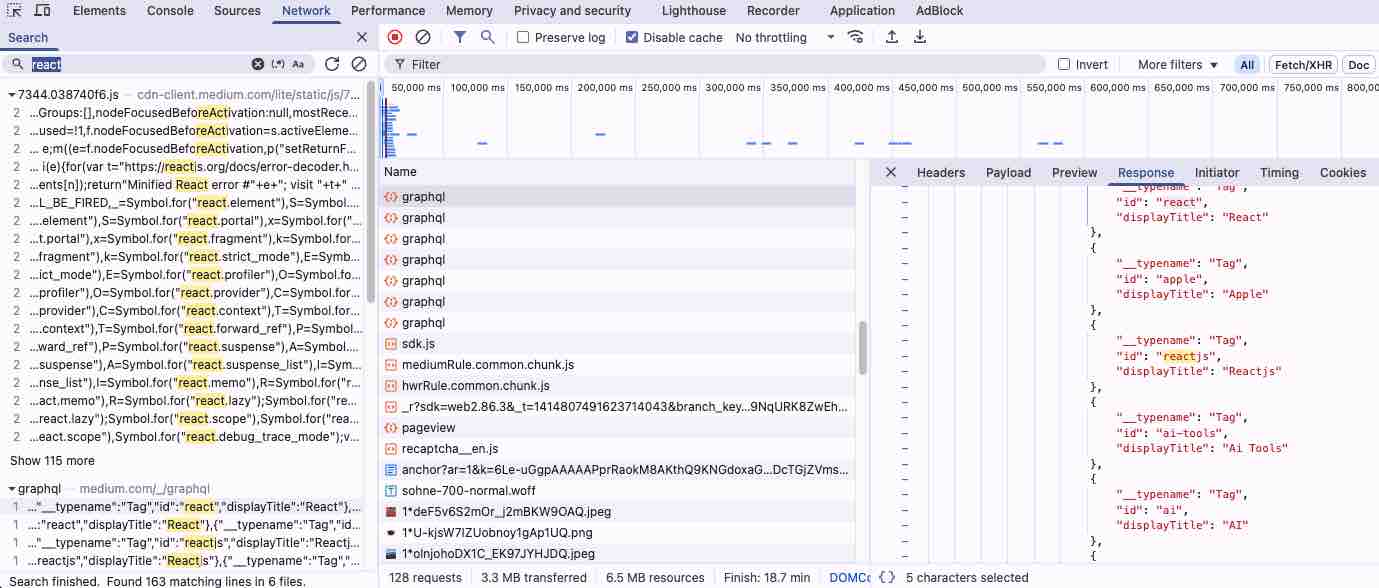Toggle pretty print braces icon
1379x588 pixels.
click(x=887, y=577)
